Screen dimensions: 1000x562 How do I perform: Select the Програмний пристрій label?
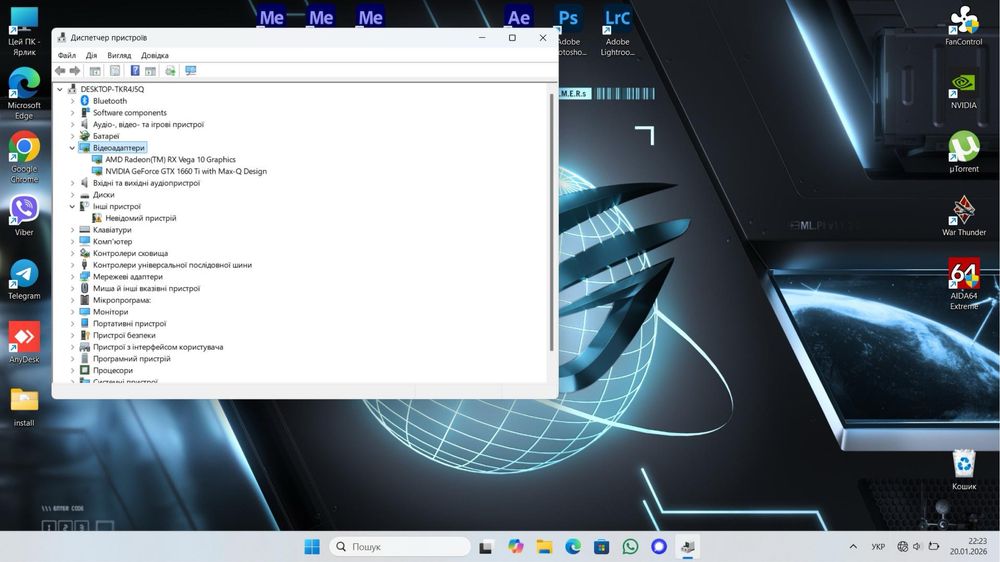click(131, 359)
